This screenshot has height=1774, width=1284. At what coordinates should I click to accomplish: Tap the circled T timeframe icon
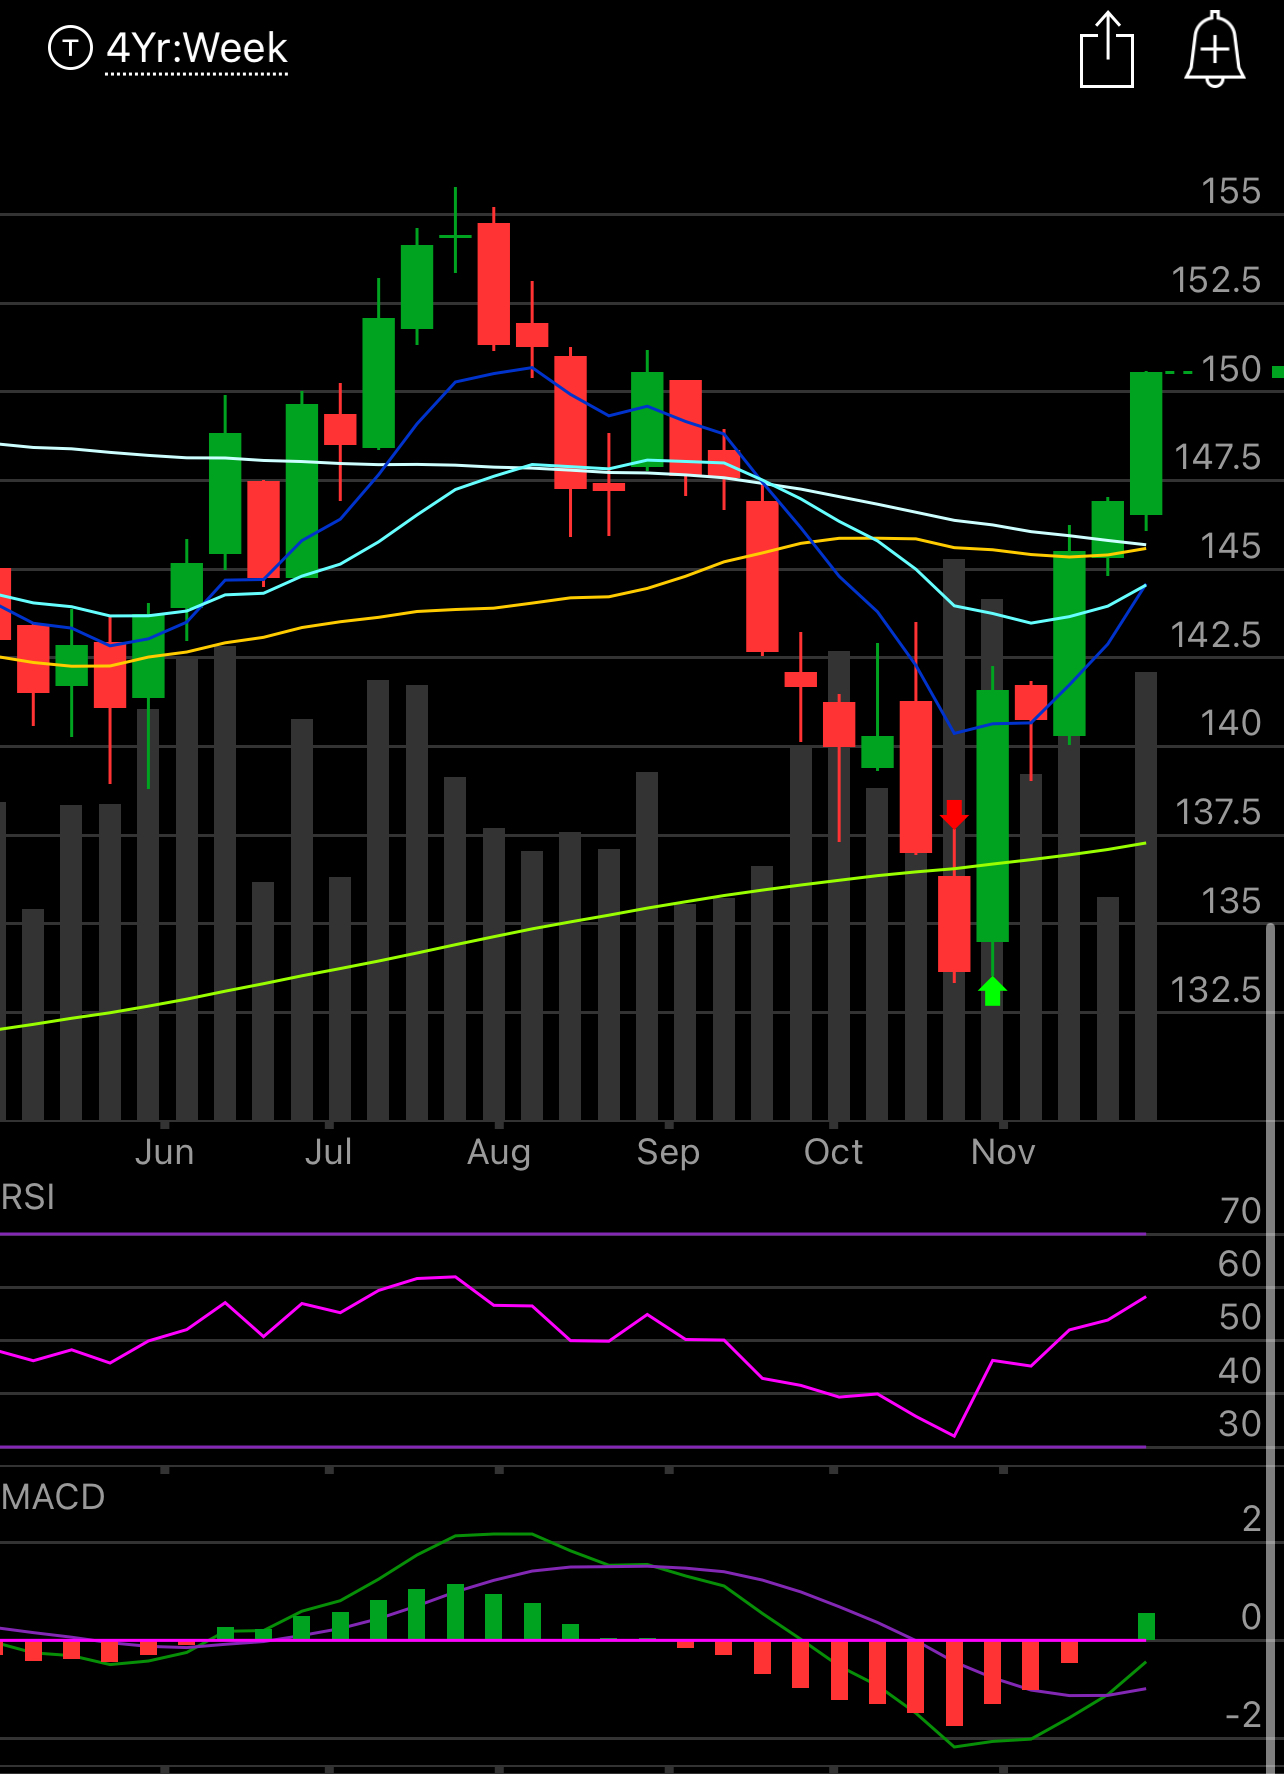pyautogui.click(x=70, y=48)
